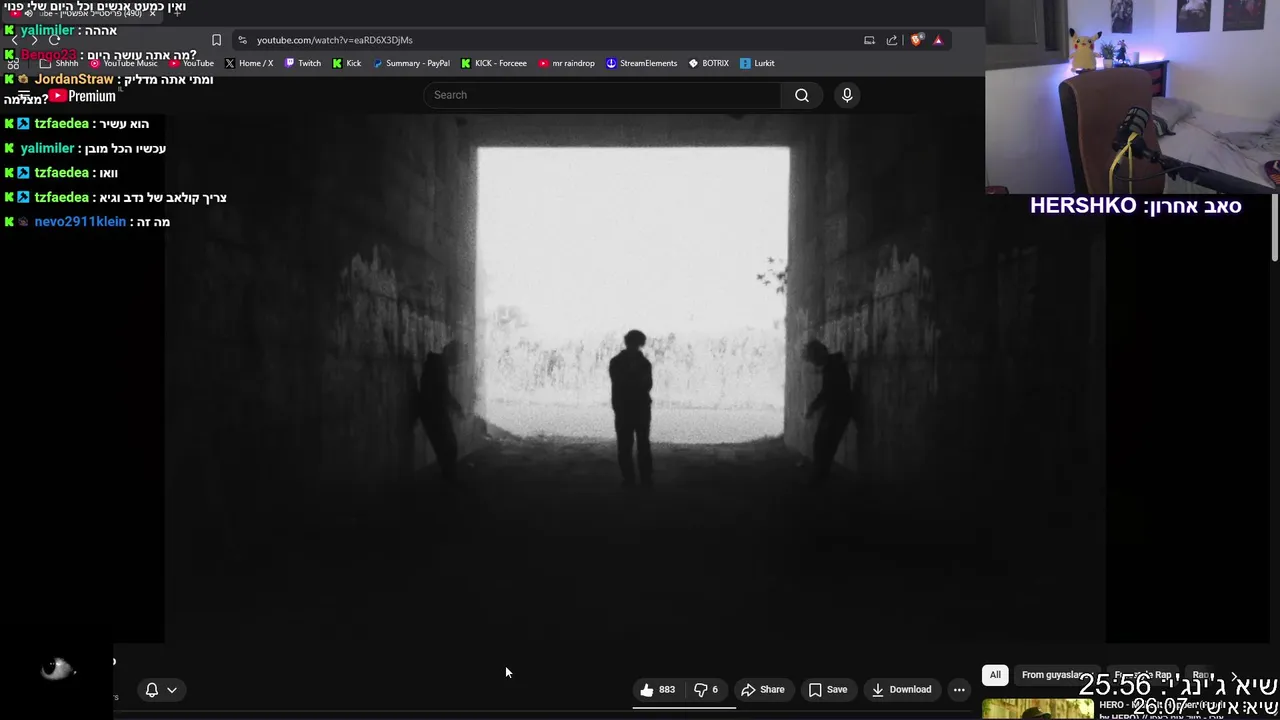Open the Lurkit bookmark

tap(758, 63)
